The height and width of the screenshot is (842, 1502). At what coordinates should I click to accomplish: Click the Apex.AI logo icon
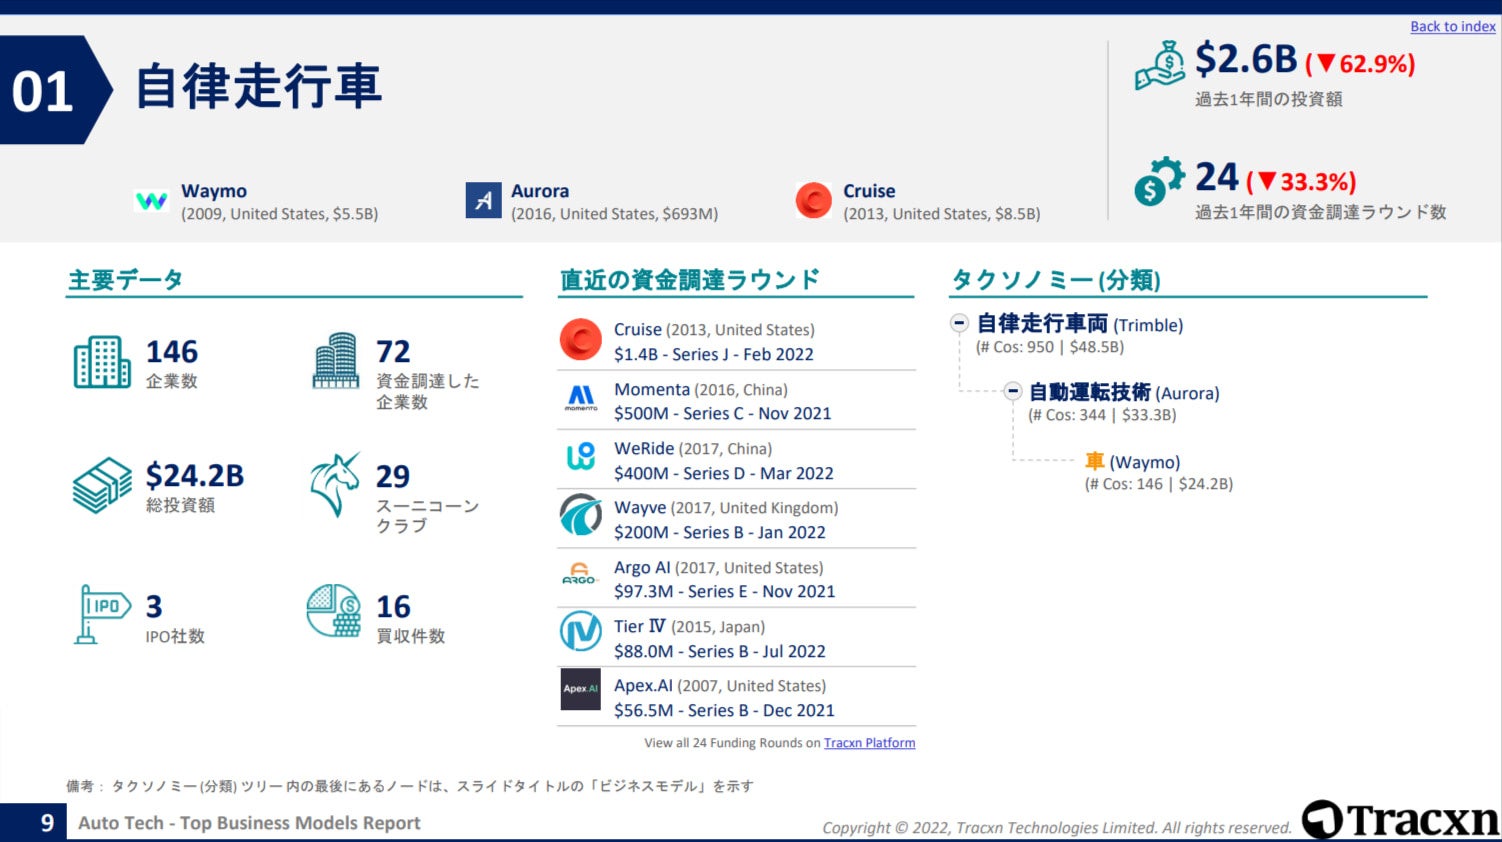click(x=580, y=689)
